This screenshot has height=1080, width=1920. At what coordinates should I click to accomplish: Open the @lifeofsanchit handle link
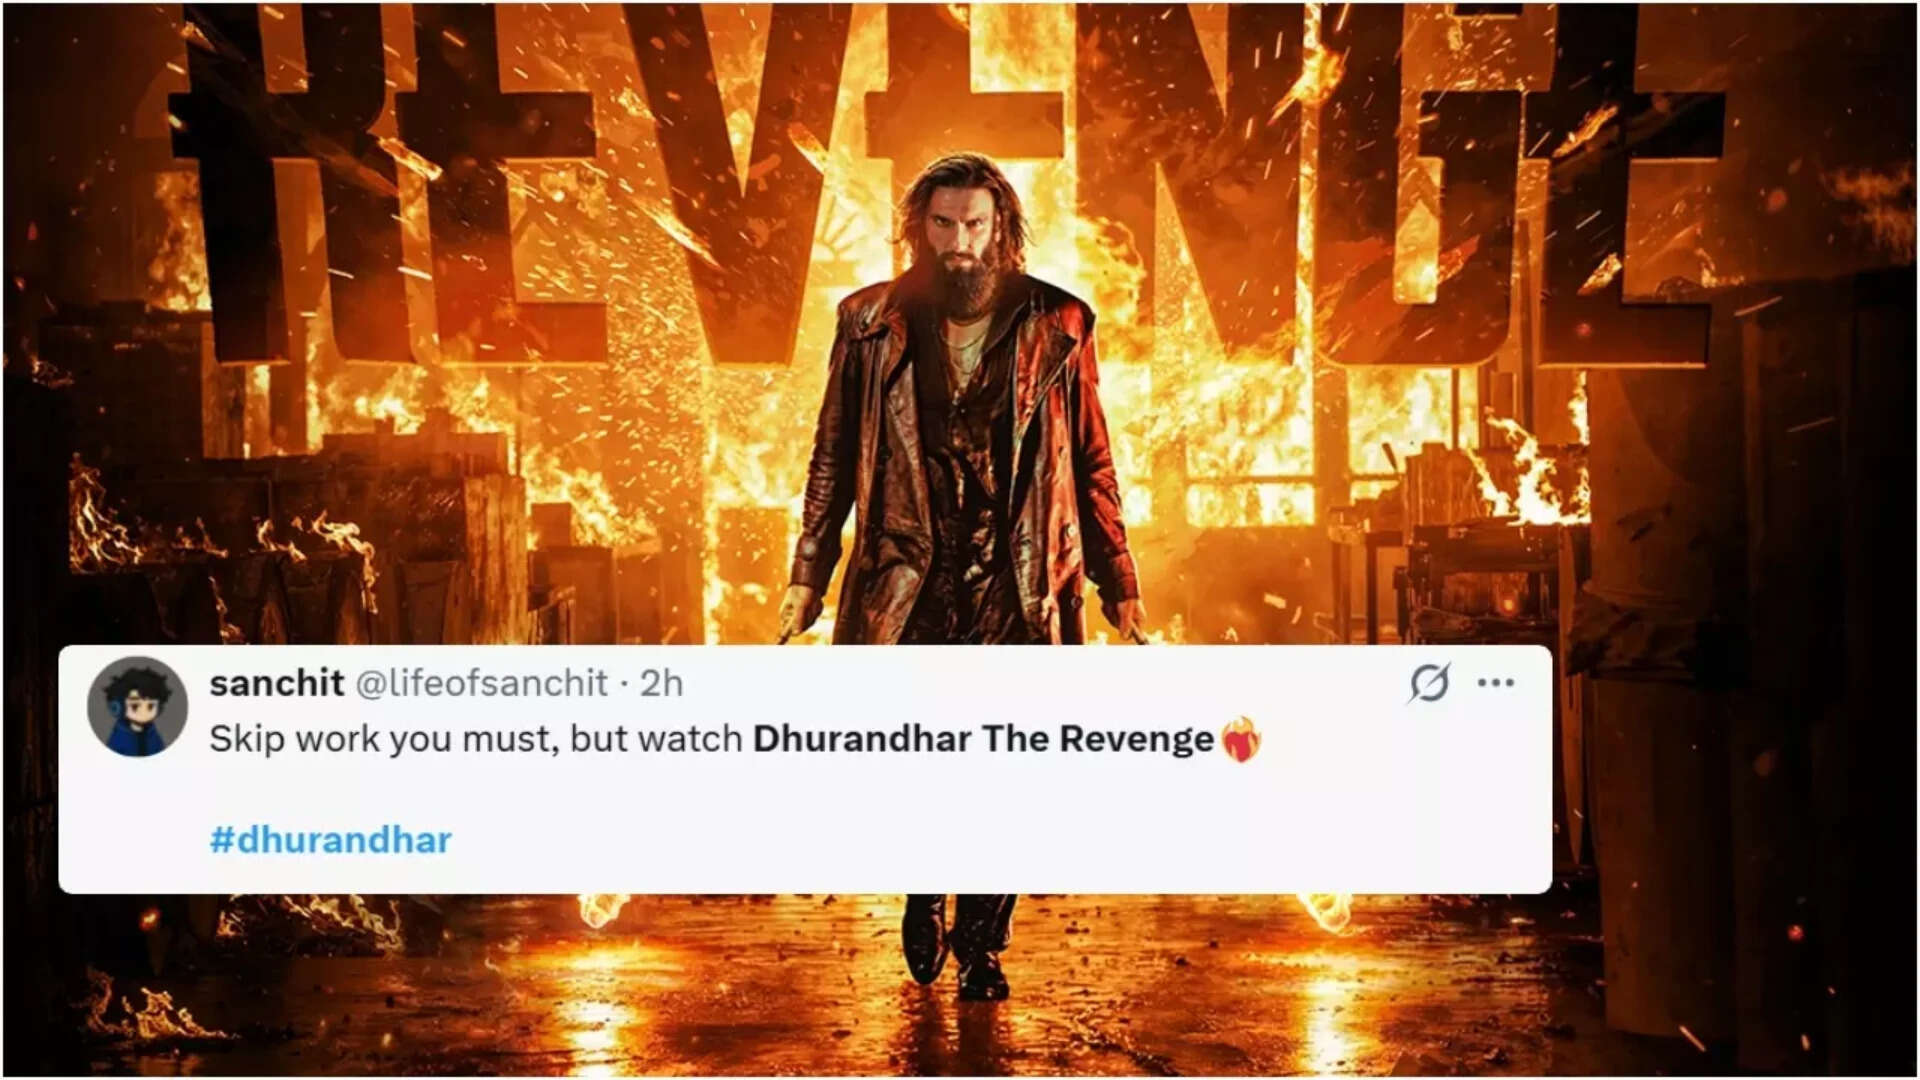(x=482, y=683)
